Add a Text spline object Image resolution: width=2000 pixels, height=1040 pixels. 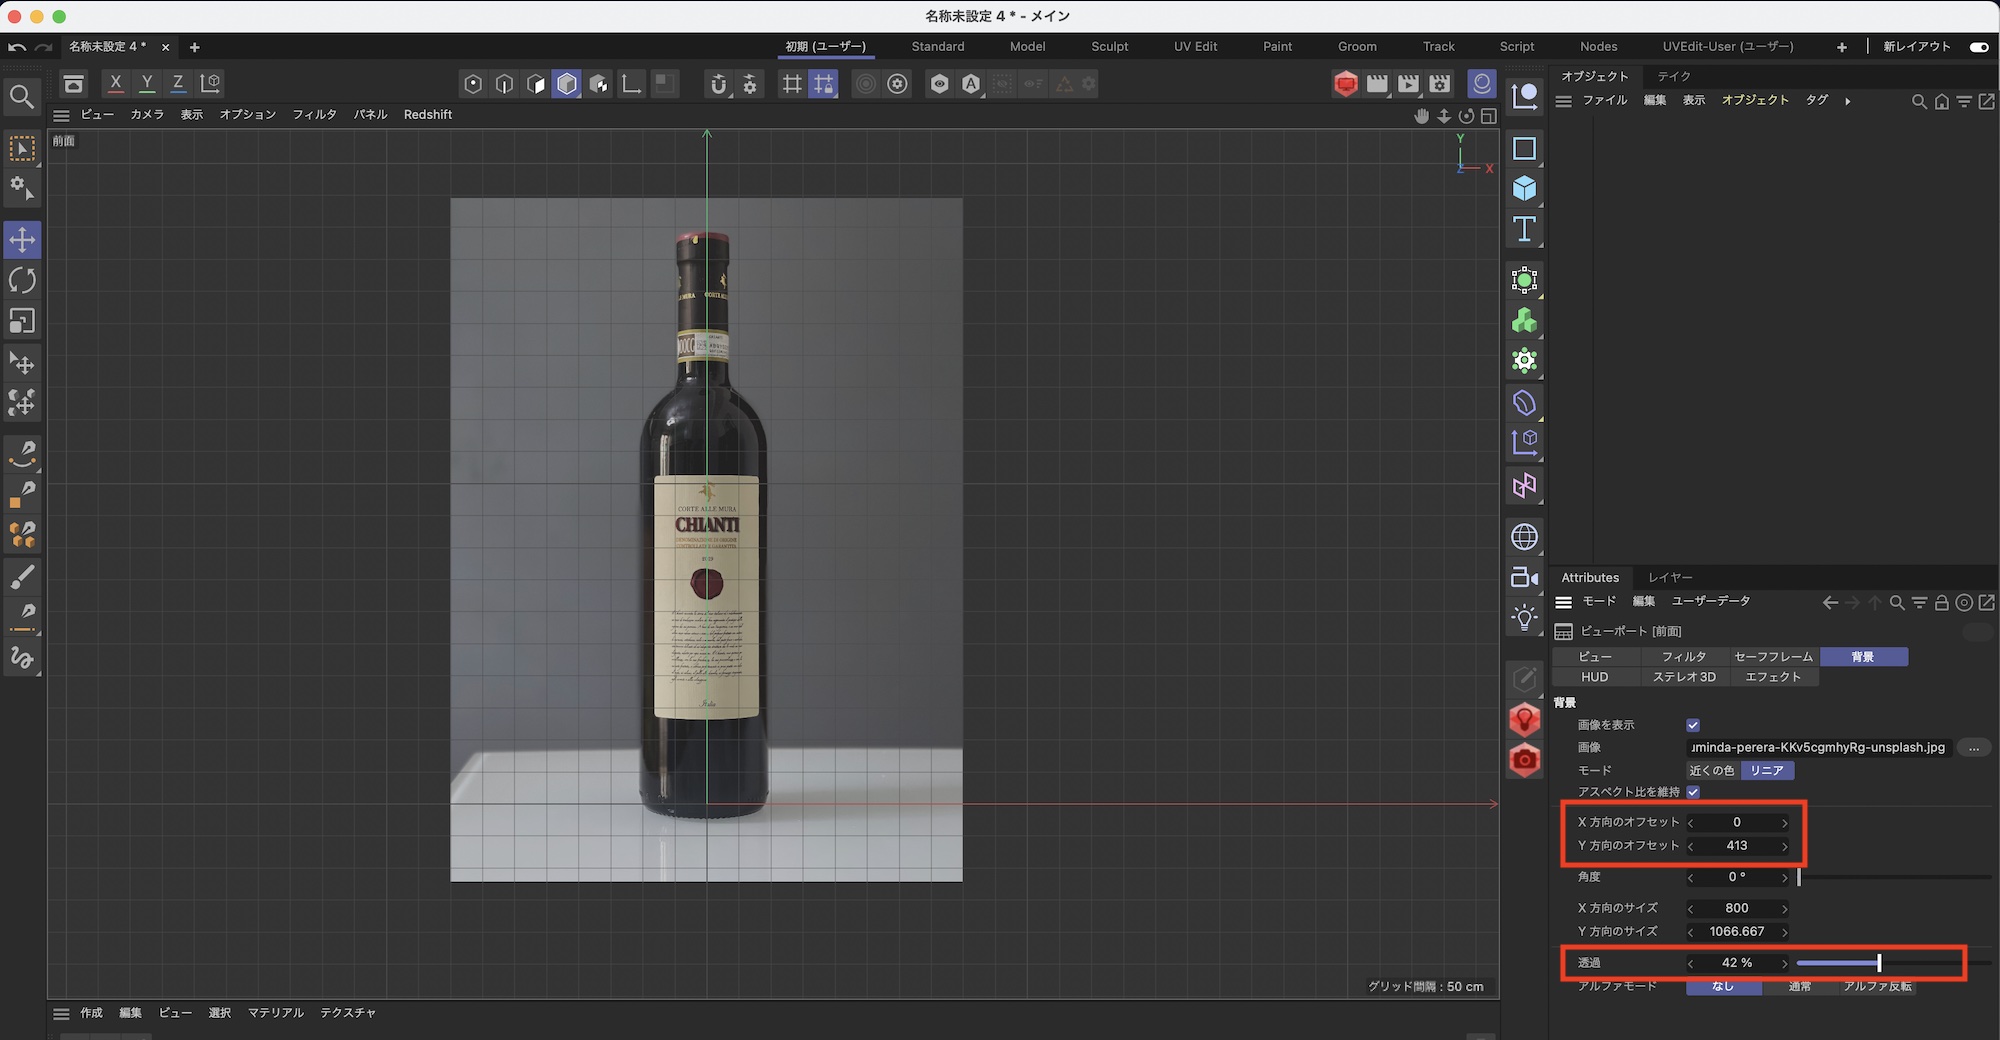click(x=1524, y=230)
